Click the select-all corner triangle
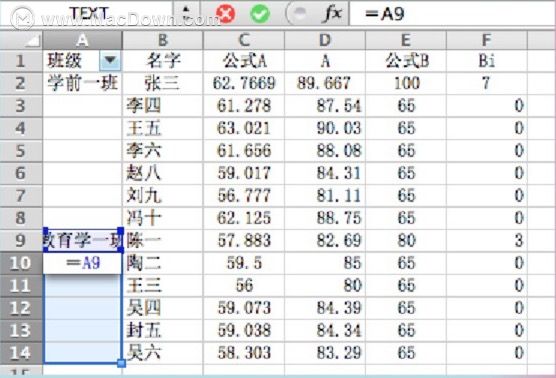Screen dimensions: 556x378 pyautogui.click(x=21, y=40)
